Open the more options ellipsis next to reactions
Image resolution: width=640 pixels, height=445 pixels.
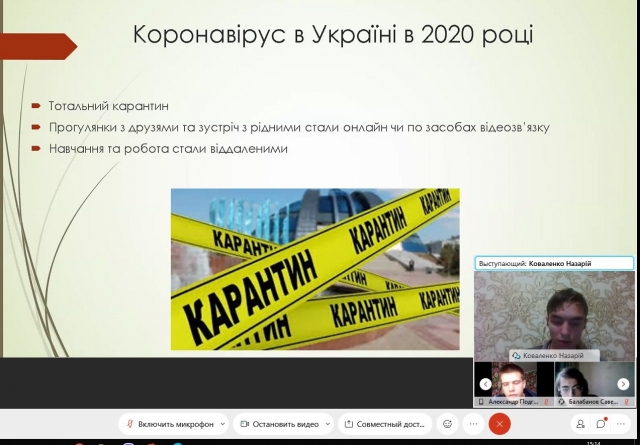473,424
